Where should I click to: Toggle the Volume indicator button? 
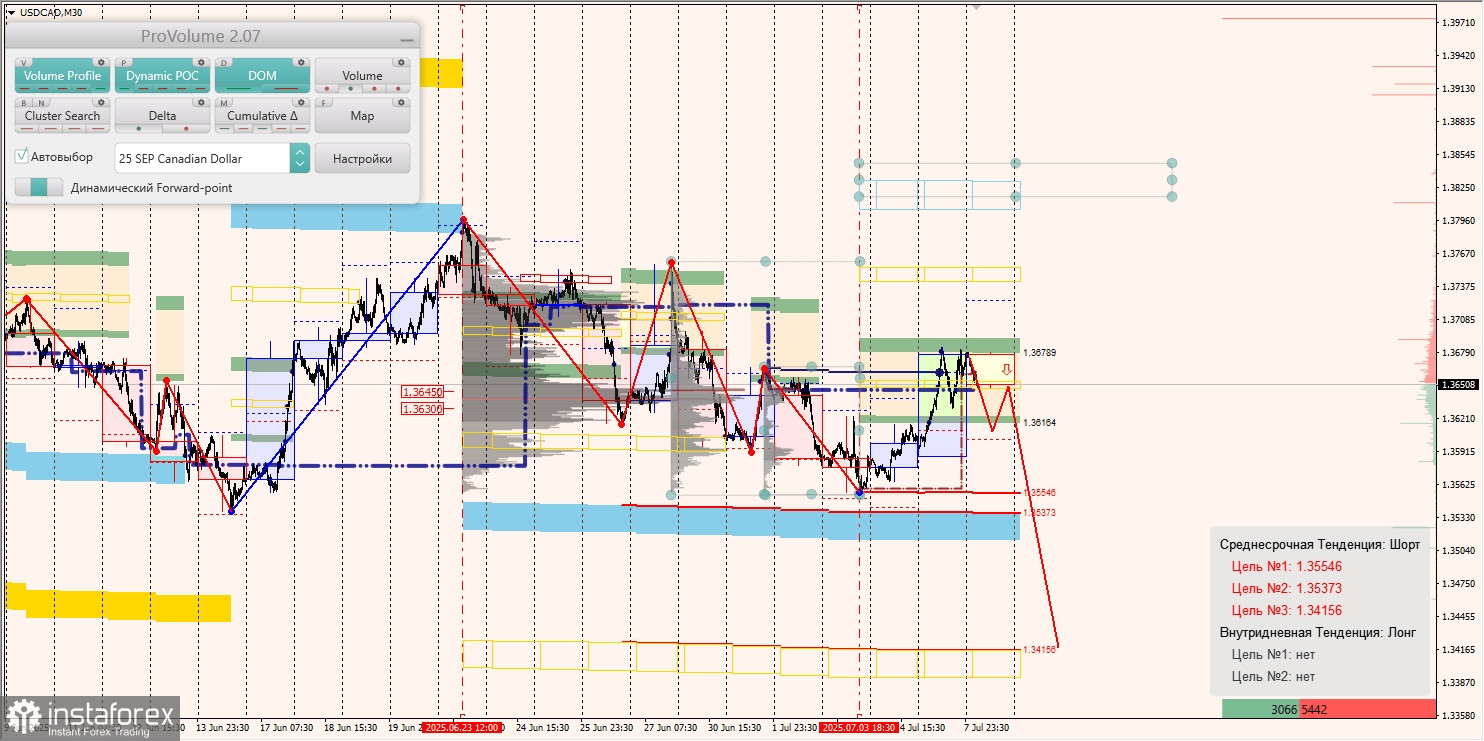click(x=362, y=76)
